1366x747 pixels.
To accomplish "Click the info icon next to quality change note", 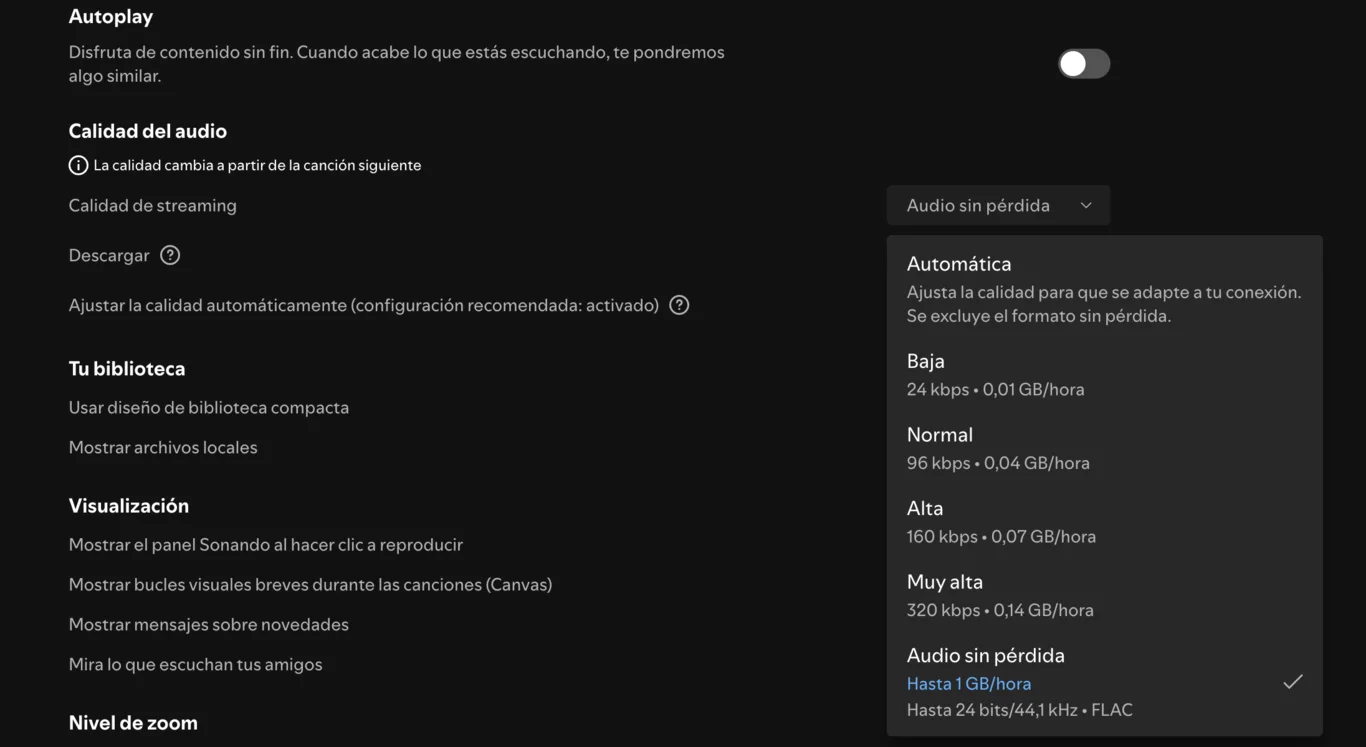I will (78, 165).
